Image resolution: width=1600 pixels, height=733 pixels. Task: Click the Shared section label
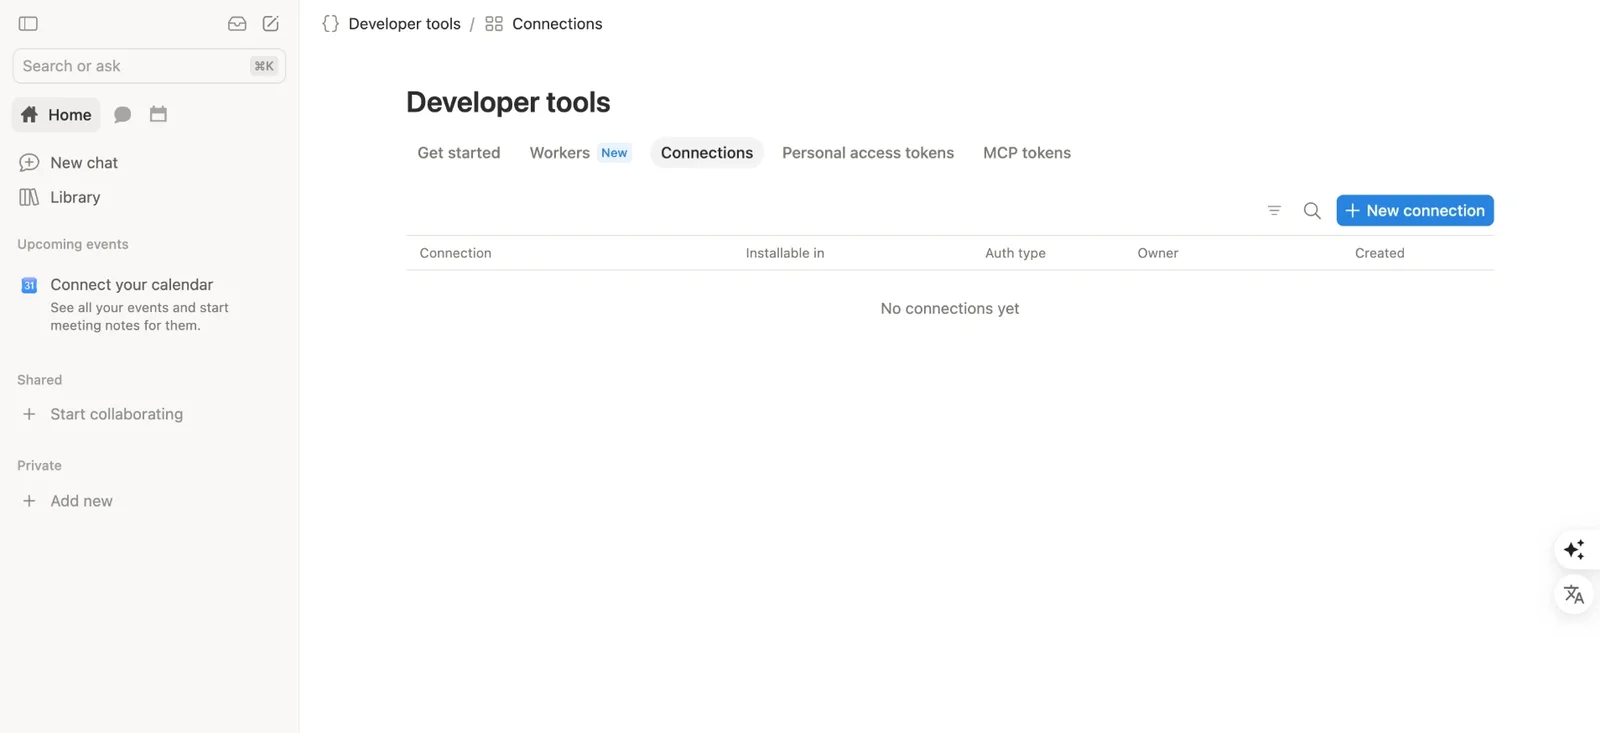(40, 380)
